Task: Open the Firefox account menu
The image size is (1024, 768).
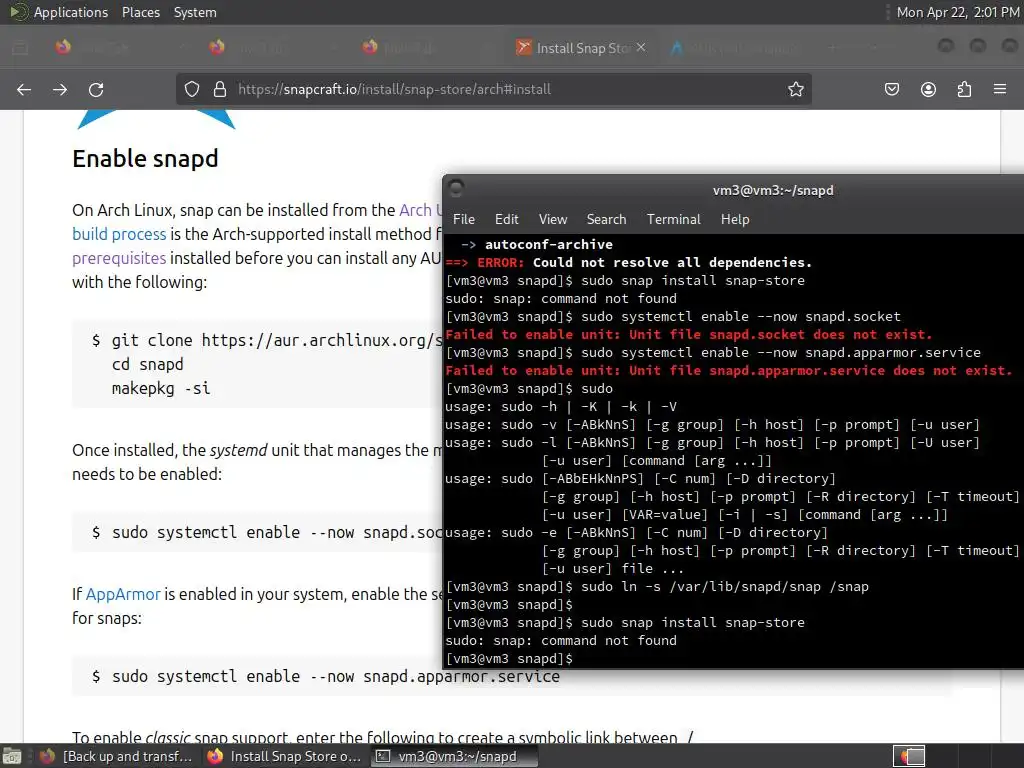Action: point(928,89)
